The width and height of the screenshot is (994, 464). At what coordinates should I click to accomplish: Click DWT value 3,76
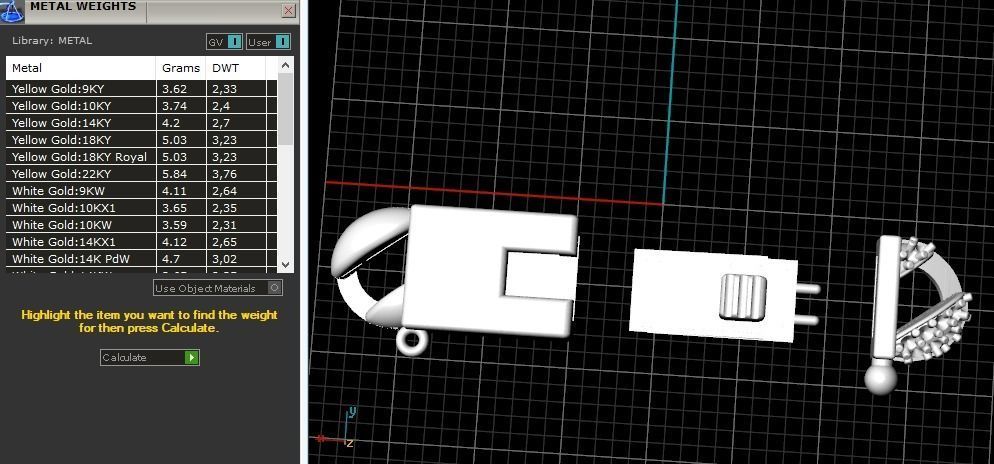224,174
